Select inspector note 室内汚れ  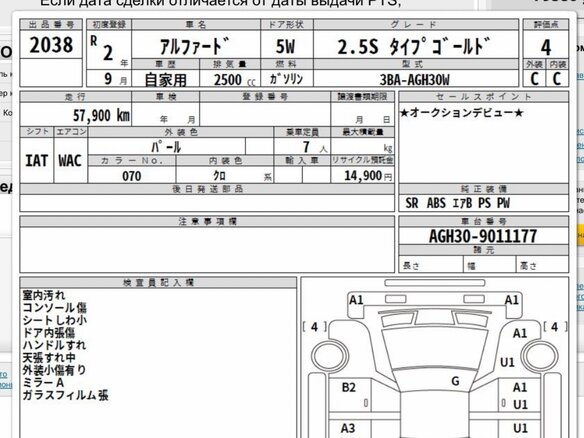(x=44, y=295)
